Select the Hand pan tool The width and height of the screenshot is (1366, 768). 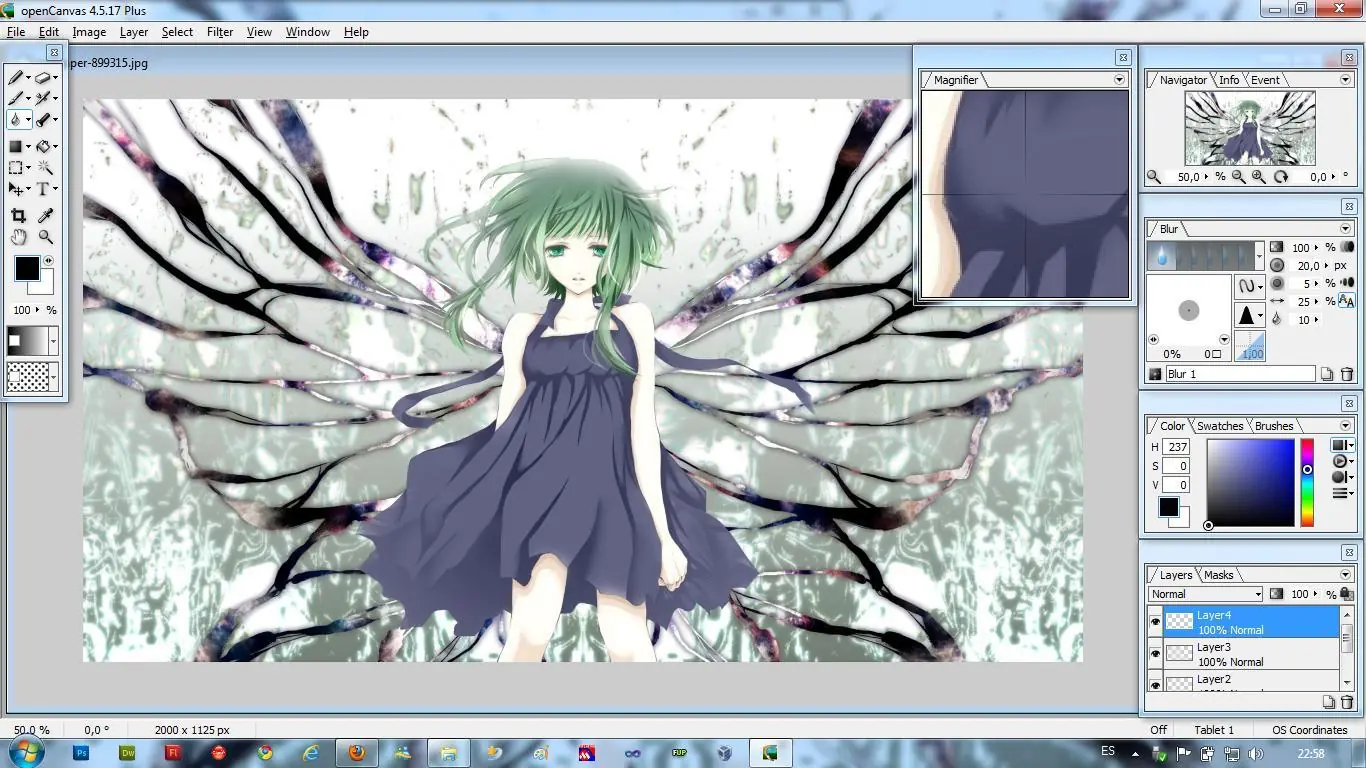pos(18,237)
